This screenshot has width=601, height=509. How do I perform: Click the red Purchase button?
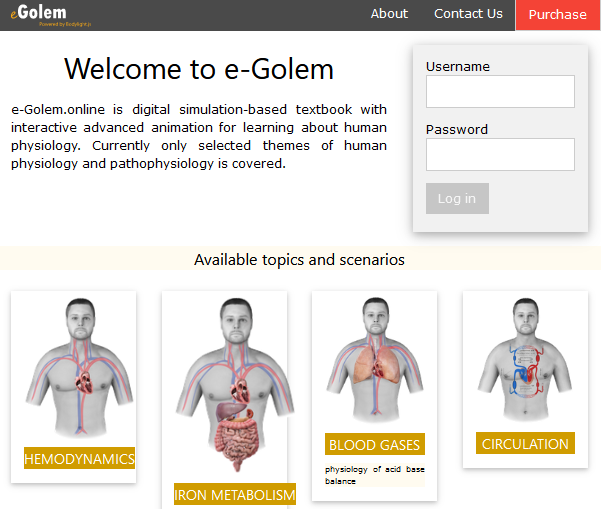coord(557,15)
